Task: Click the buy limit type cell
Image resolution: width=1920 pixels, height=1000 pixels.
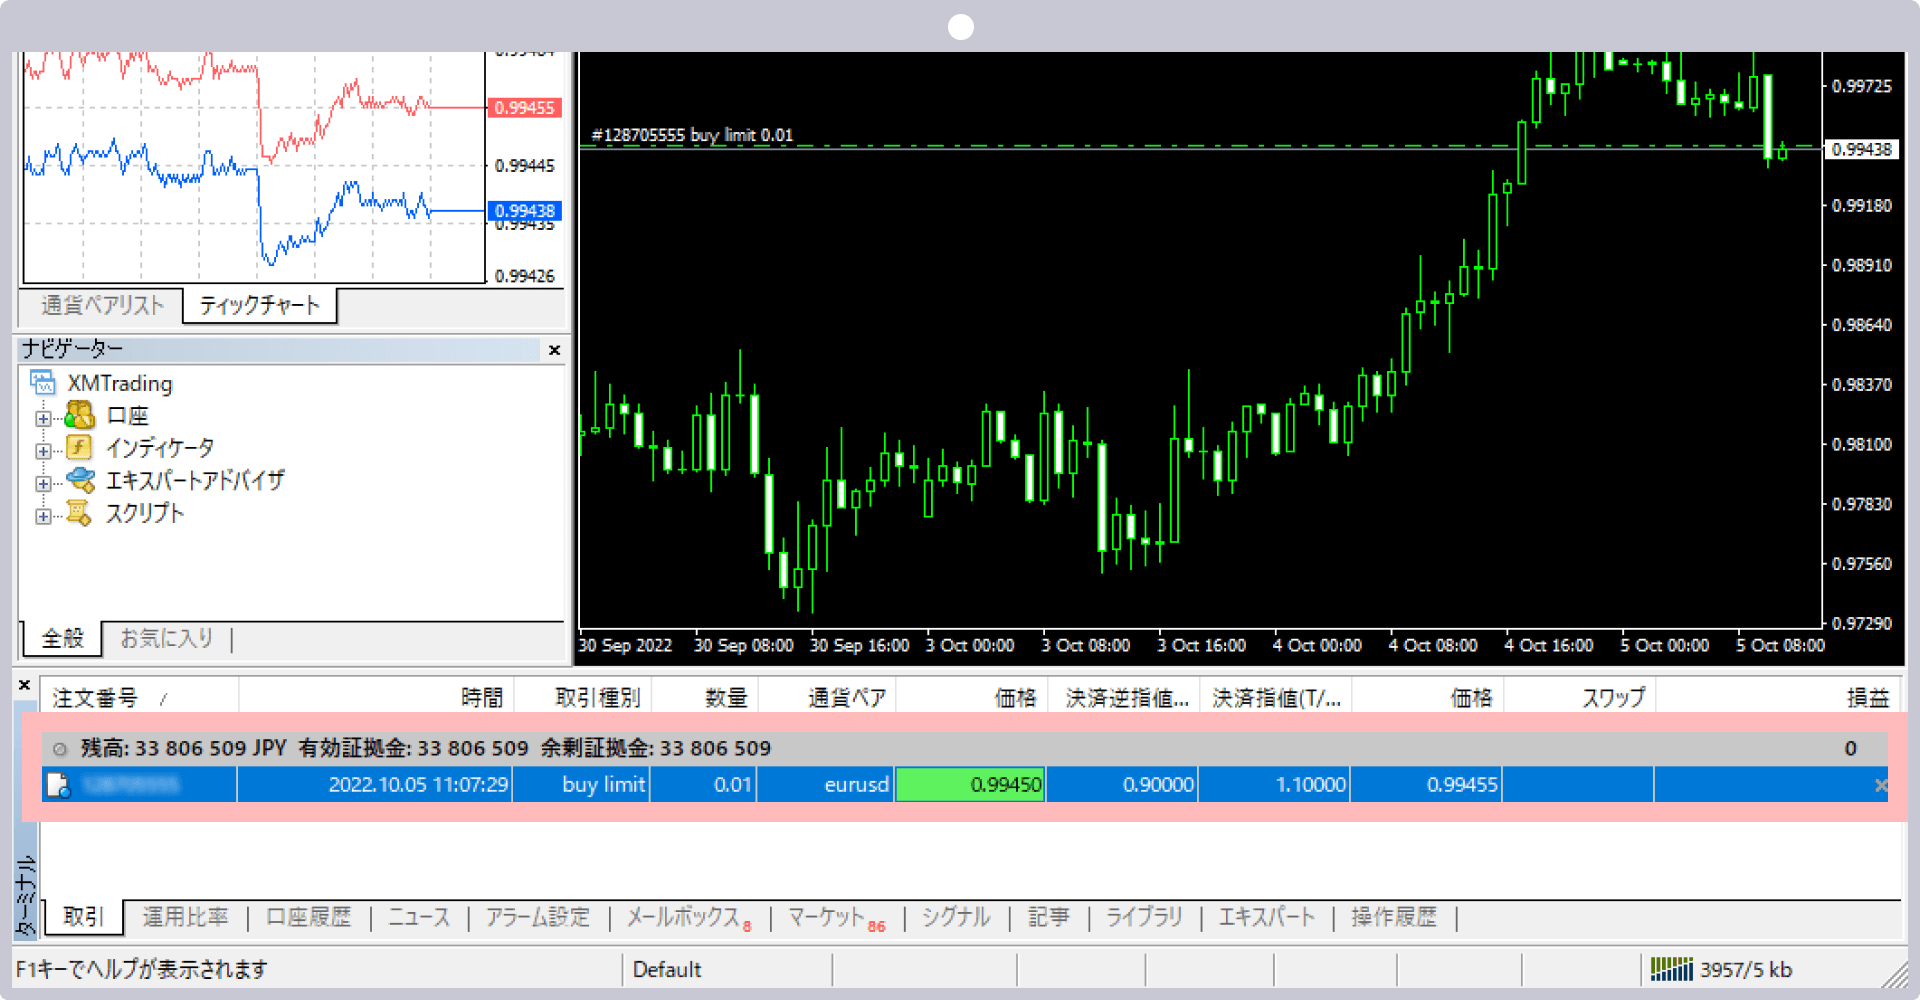Action: click(584, 785)
